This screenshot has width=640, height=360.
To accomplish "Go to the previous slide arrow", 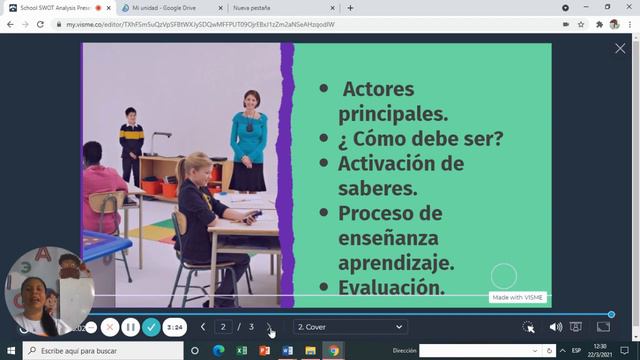I will pos(203,327).
